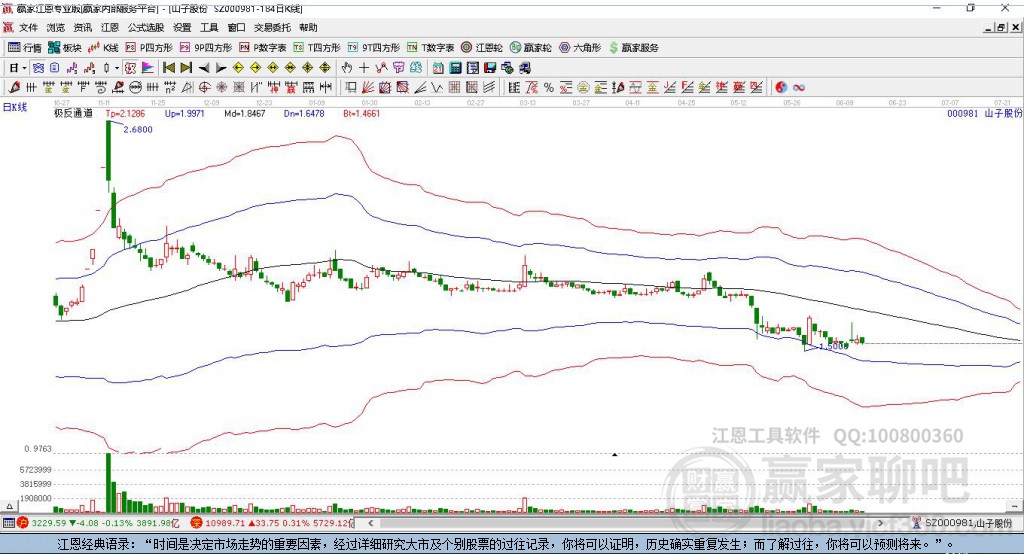The image size is (1024, 554).
Task: Open the 文件 menu
Action: tap(28, 27)
